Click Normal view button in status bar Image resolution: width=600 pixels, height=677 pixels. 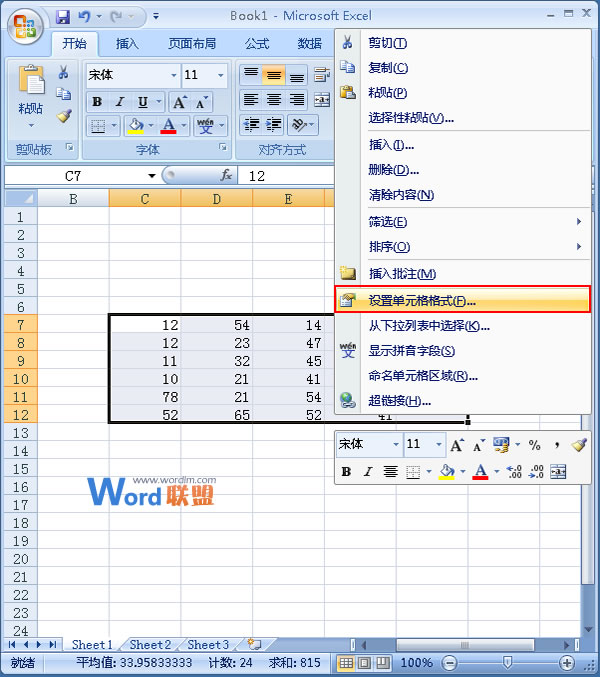coord(346,662)
